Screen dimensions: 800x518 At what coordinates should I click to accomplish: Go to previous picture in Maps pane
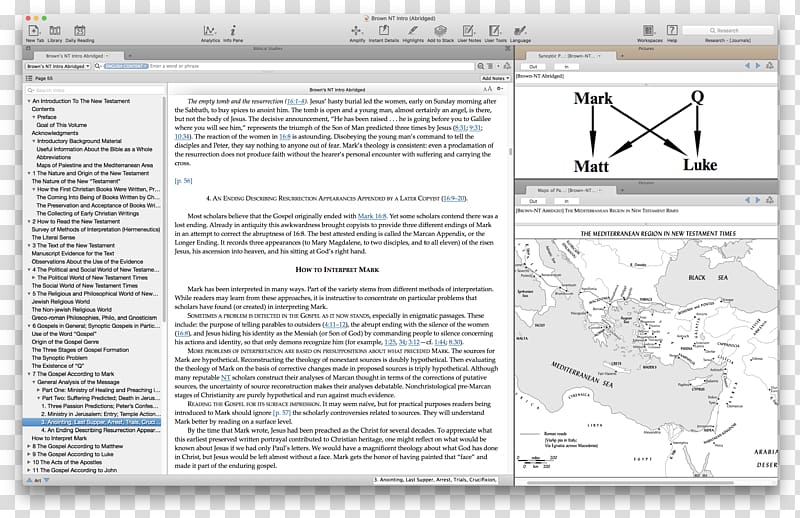coord(747,200)
